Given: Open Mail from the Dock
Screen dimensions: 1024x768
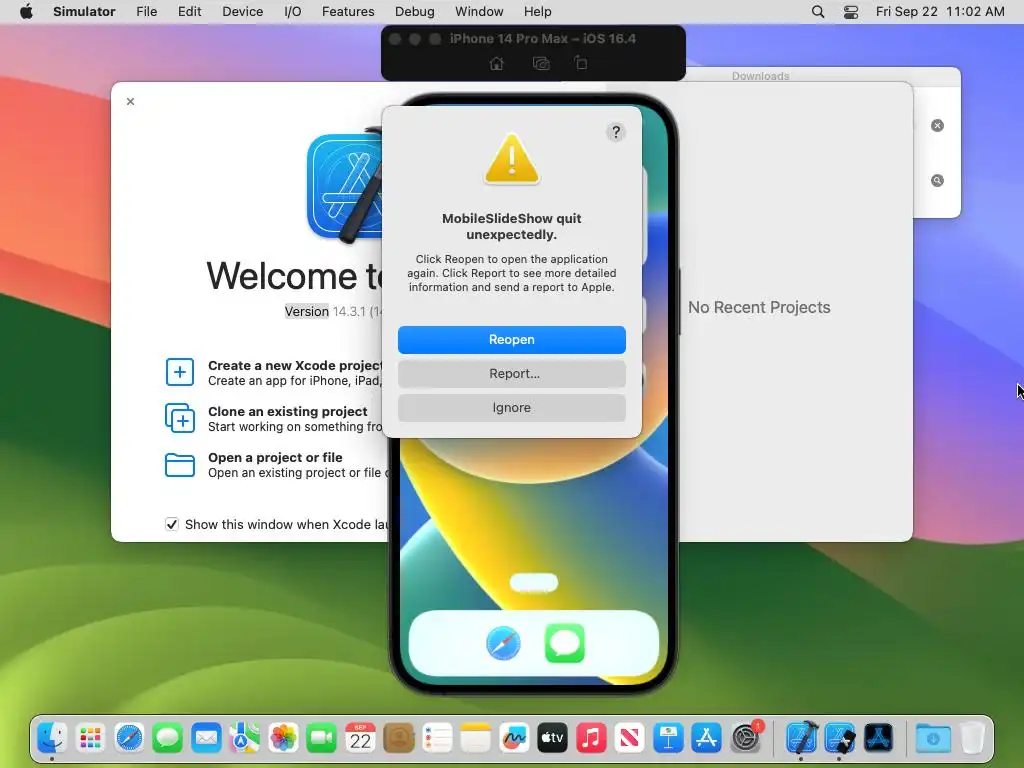Looking at the screenshot, I should click(x=206, y=738).
